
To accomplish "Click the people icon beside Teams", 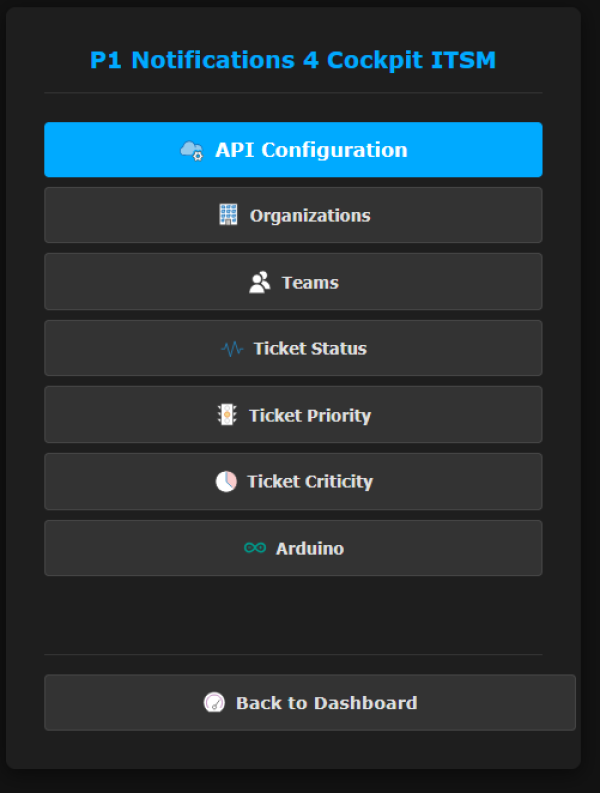I will [x=260, y=283].
